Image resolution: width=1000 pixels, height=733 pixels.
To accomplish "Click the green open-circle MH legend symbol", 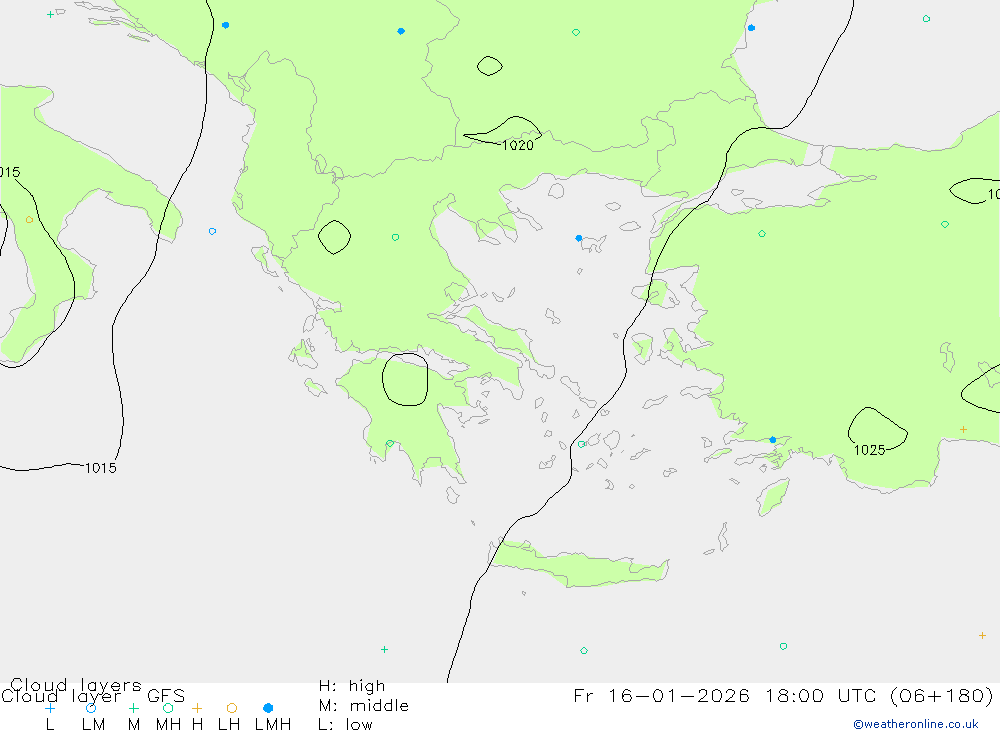I will coord(168,708).
